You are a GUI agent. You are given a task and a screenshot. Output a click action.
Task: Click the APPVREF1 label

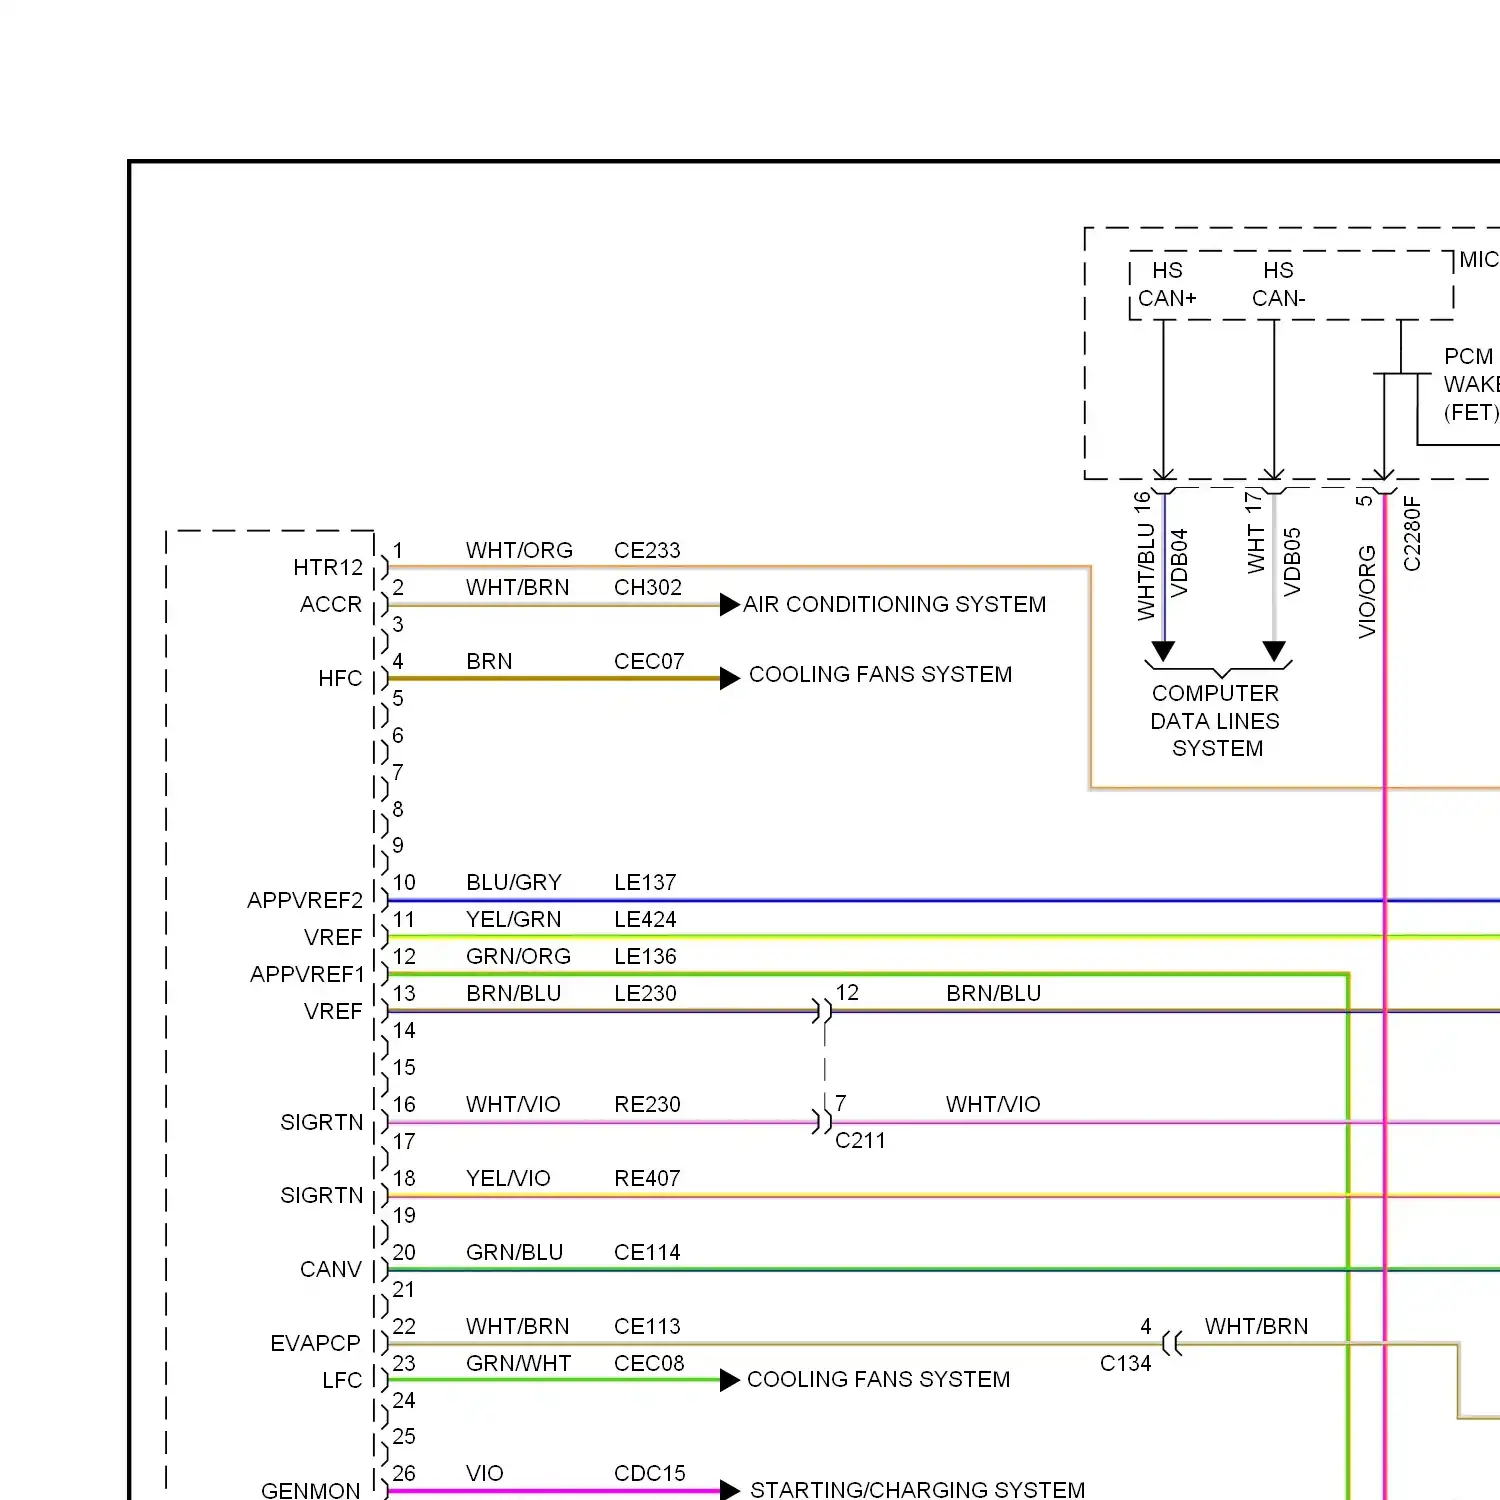[x=307, y=975]
